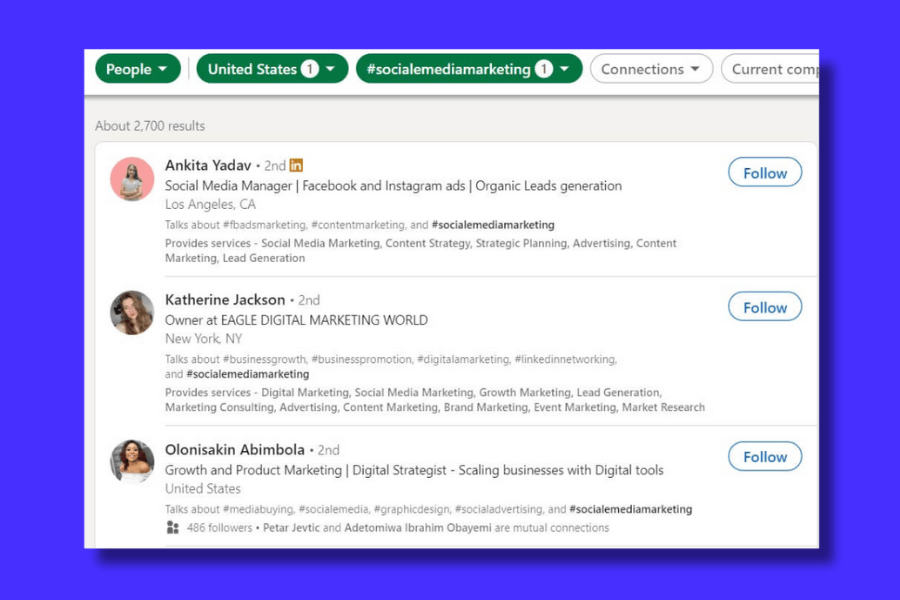The width and height of the screenshot is (900, 600).
Task: Open Ankita Yadav's profile
Action: [207, 165]
